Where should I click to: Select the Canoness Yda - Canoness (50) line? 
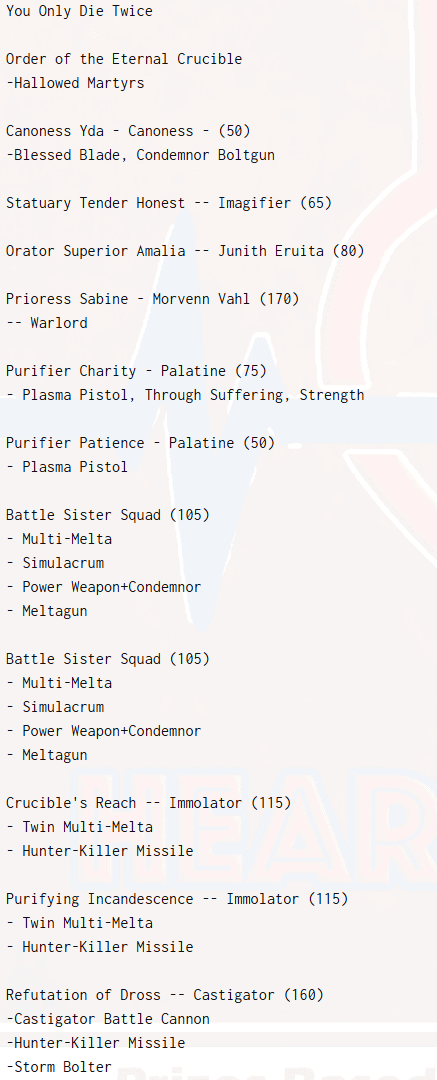128,131
